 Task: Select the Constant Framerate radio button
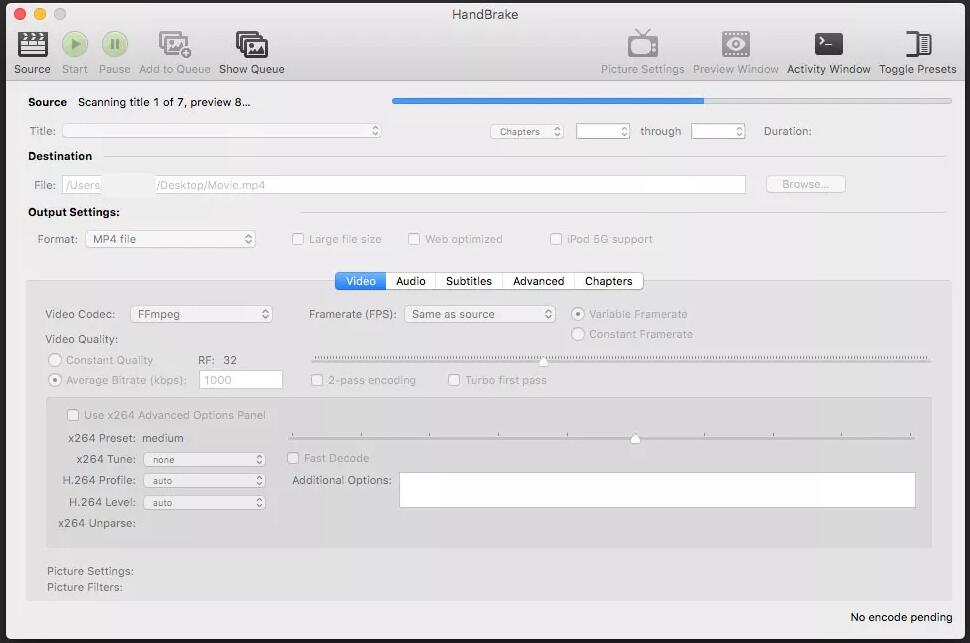point(578,334)
